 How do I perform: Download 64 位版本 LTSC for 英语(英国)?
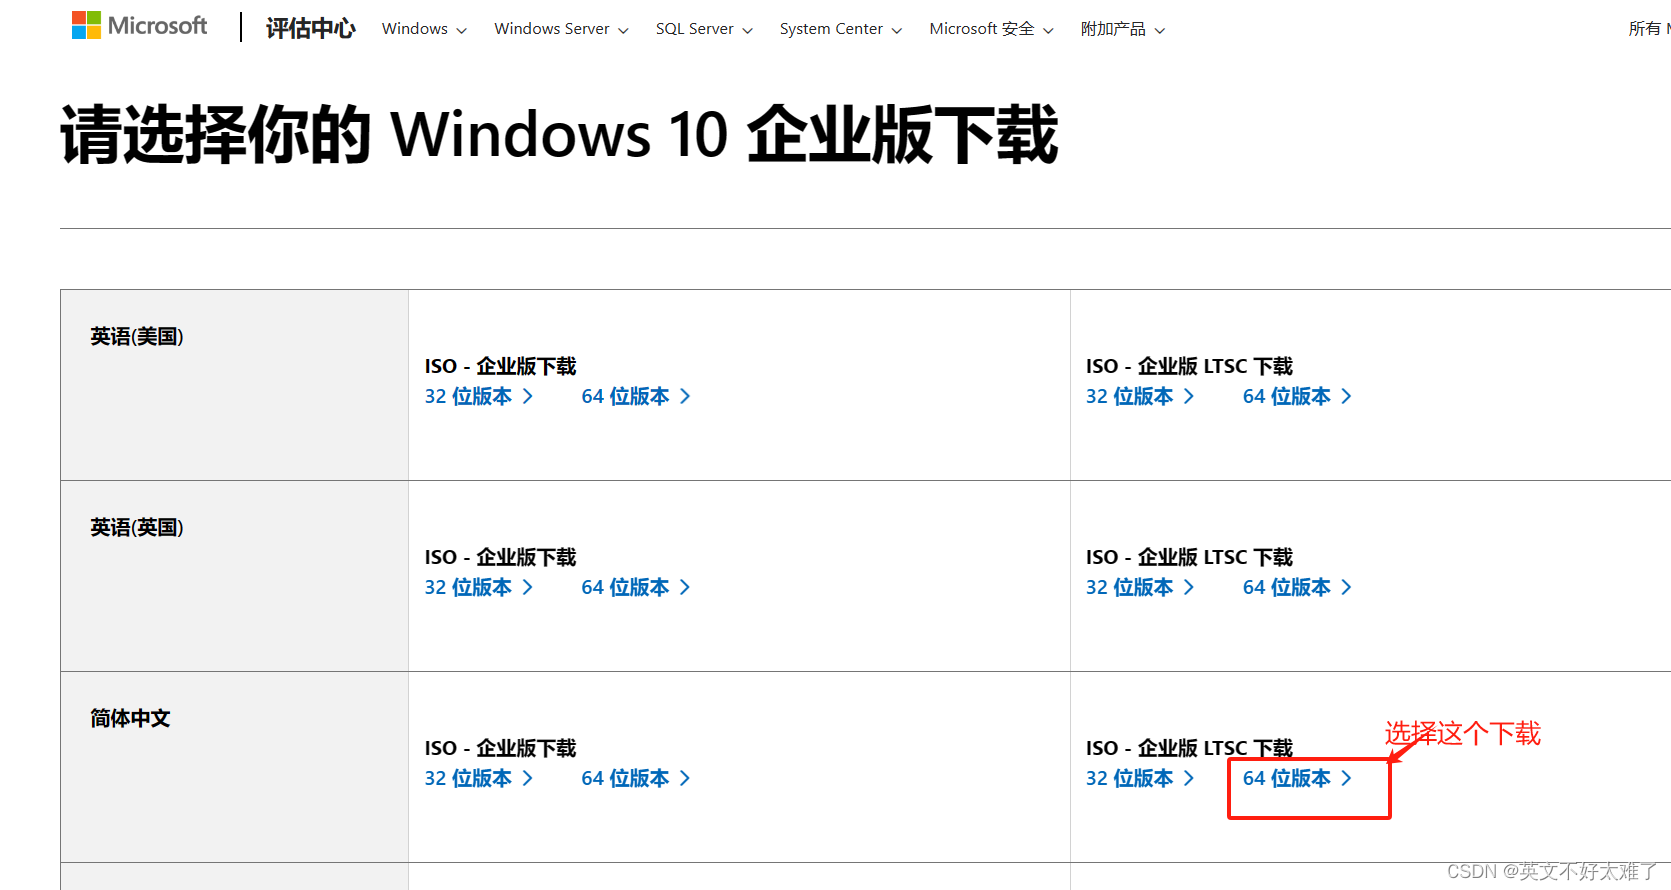pos(1297,587)
